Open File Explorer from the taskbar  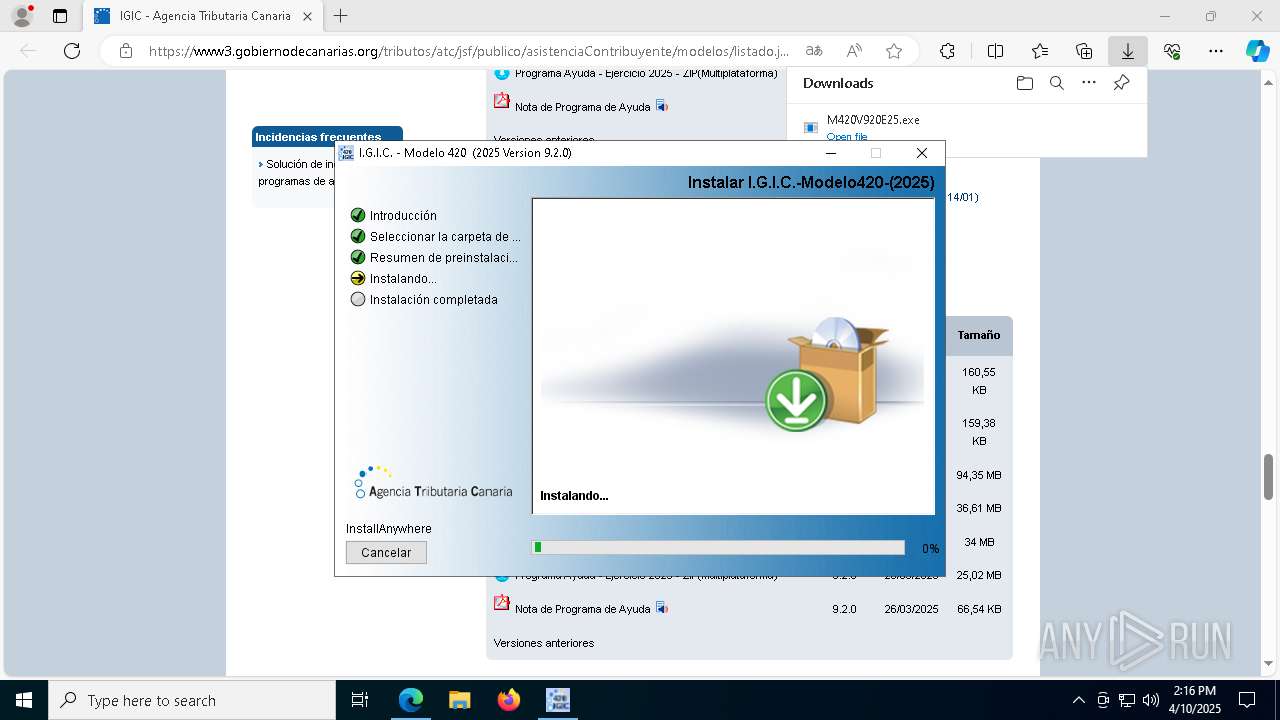(459, 700)
